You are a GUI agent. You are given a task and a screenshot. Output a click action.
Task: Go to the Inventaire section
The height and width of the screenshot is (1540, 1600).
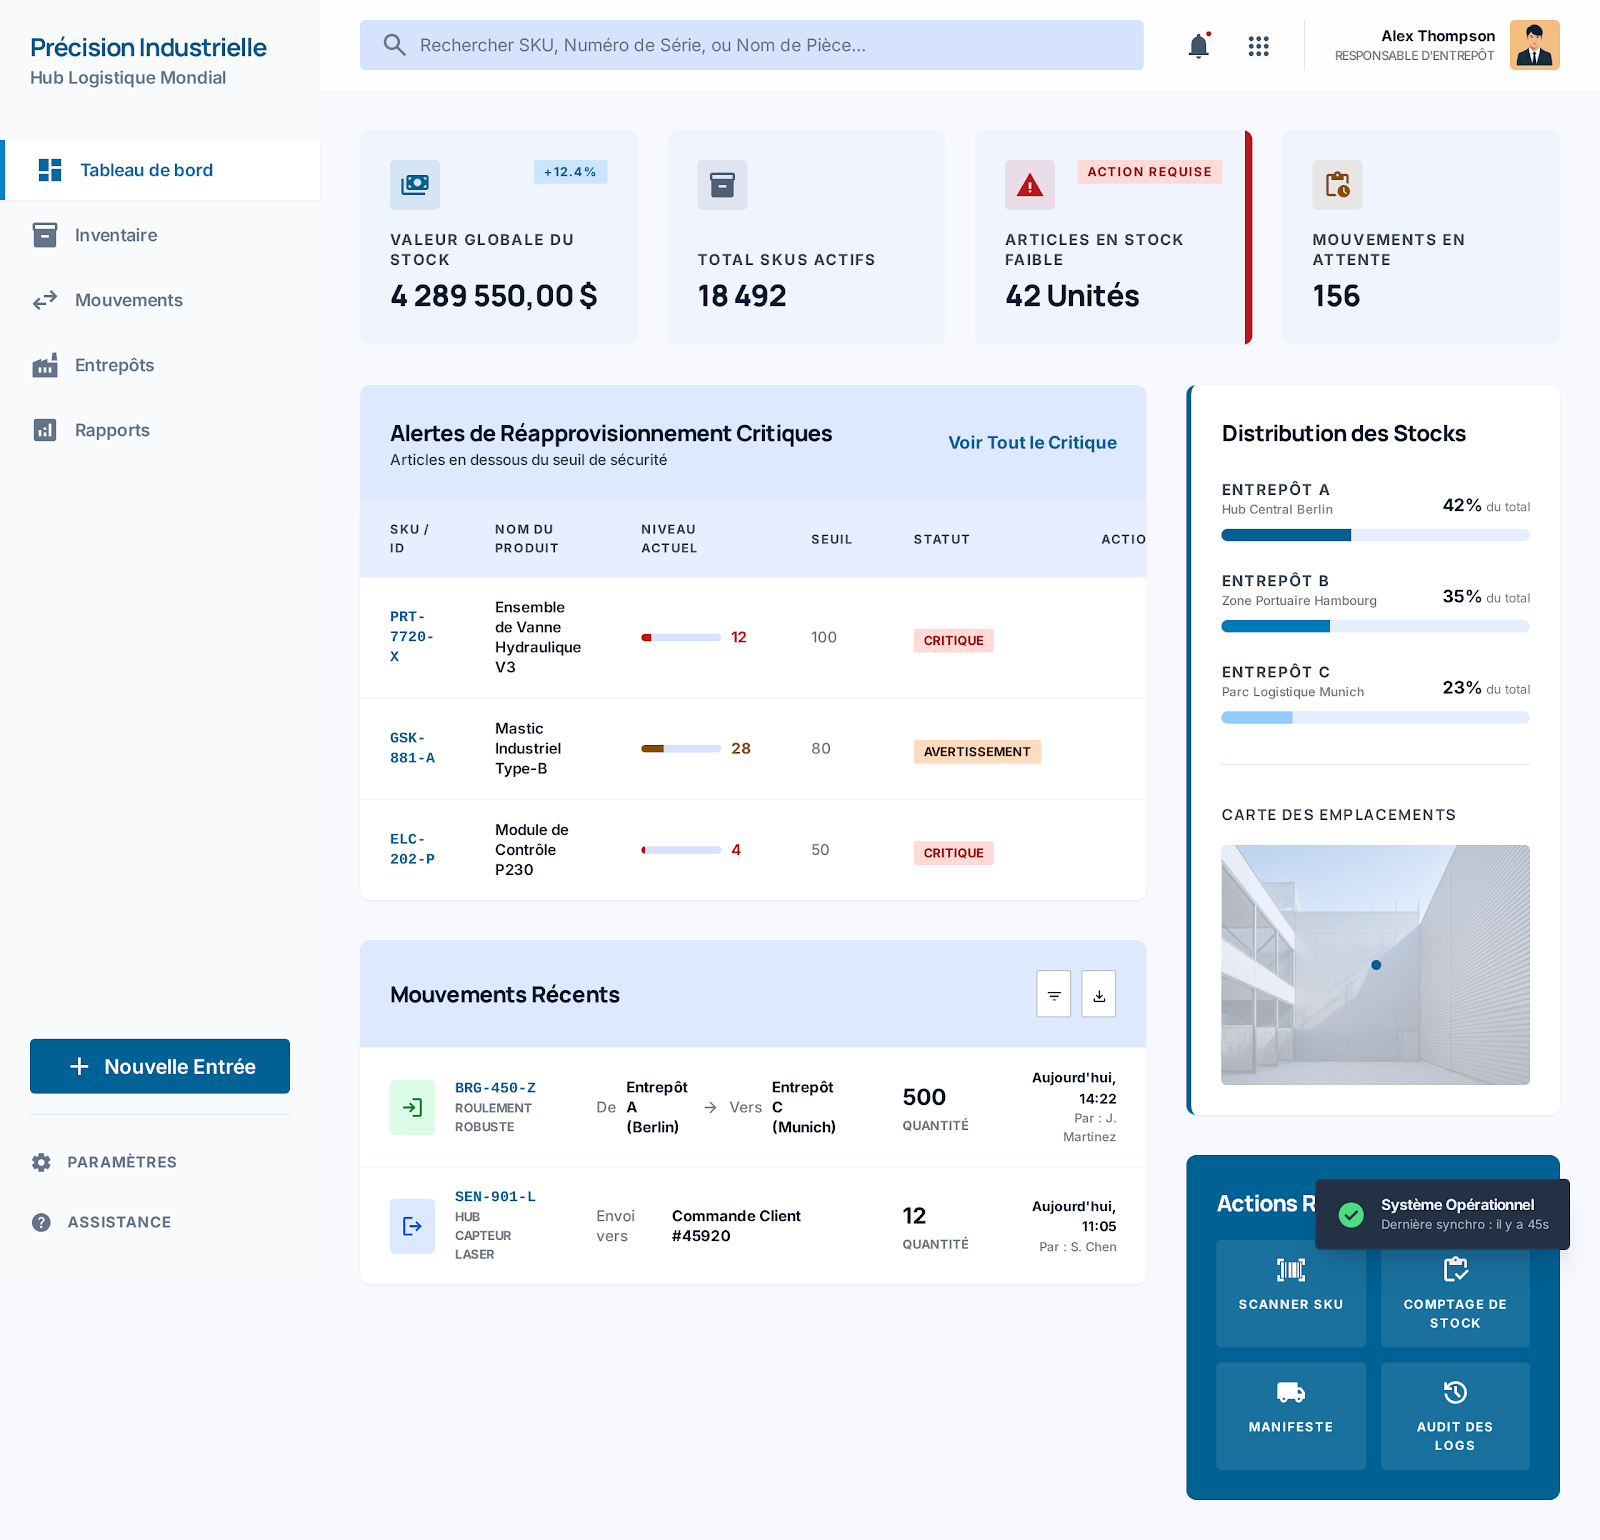click(x=115, y=235)
